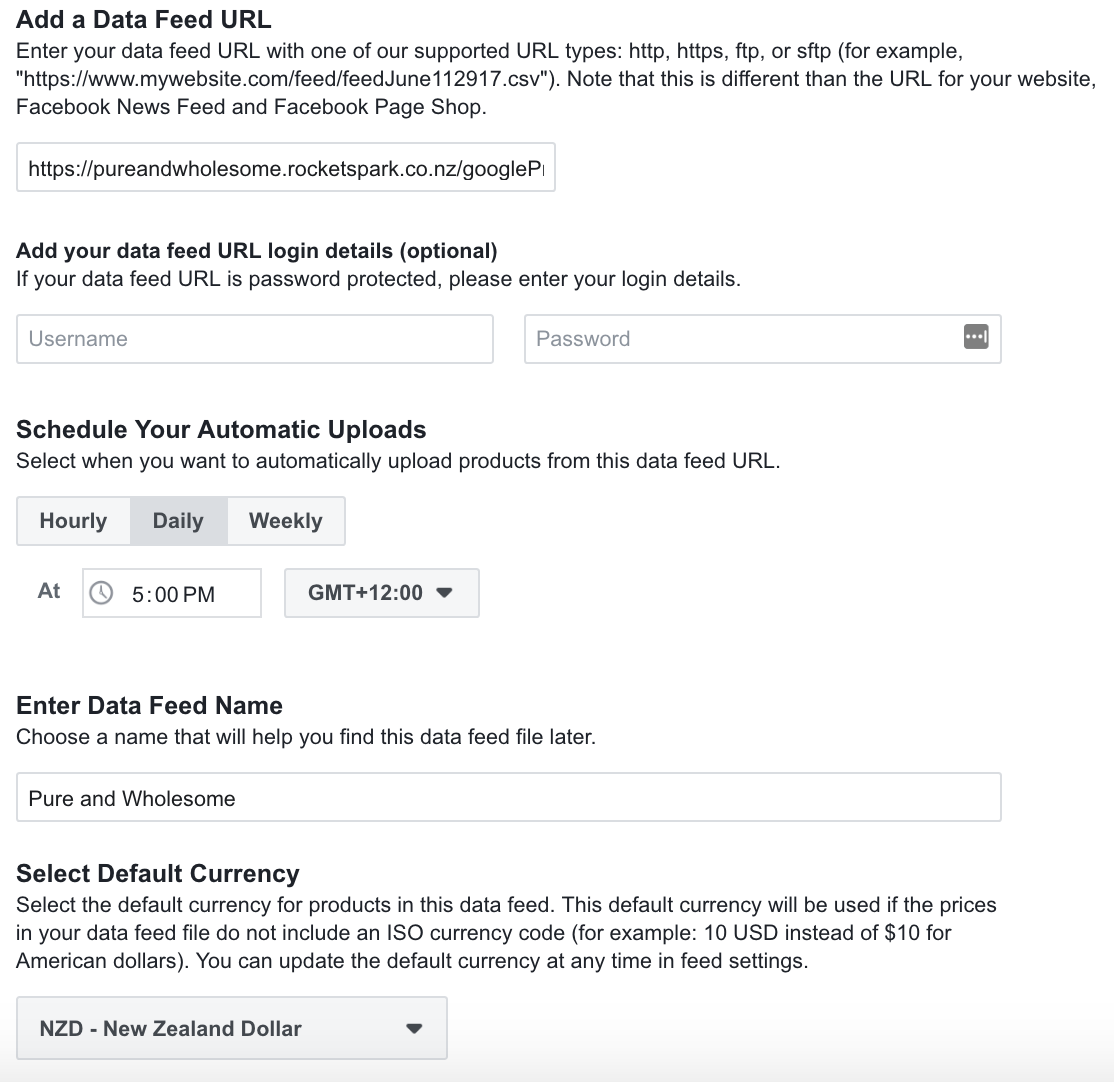The height and width of the screenshot is (1082, 1114).
Task: Select the hour value 5 in time field
Action: tap(138, 595)
